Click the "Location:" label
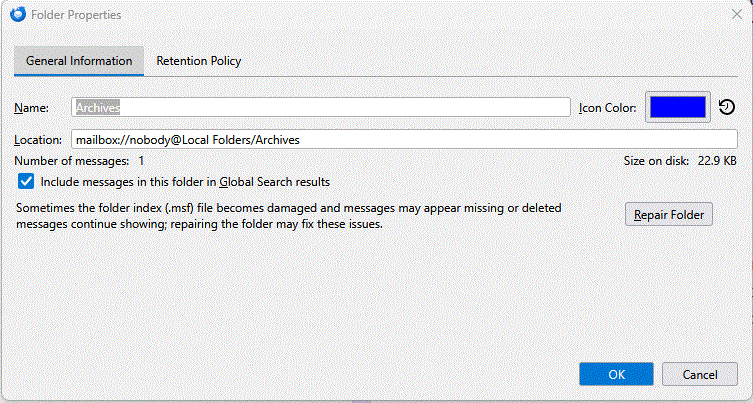753x403 pixels. (39, 140)
